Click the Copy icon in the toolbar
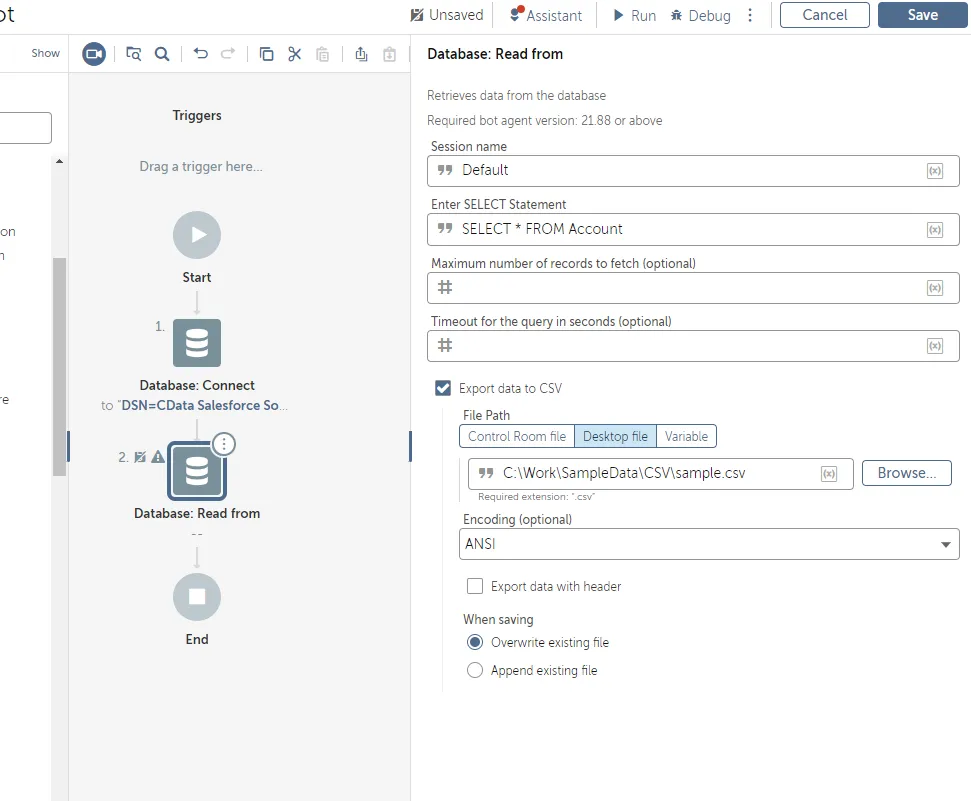This screenshot has height=801, width=971. pos(266,54)
